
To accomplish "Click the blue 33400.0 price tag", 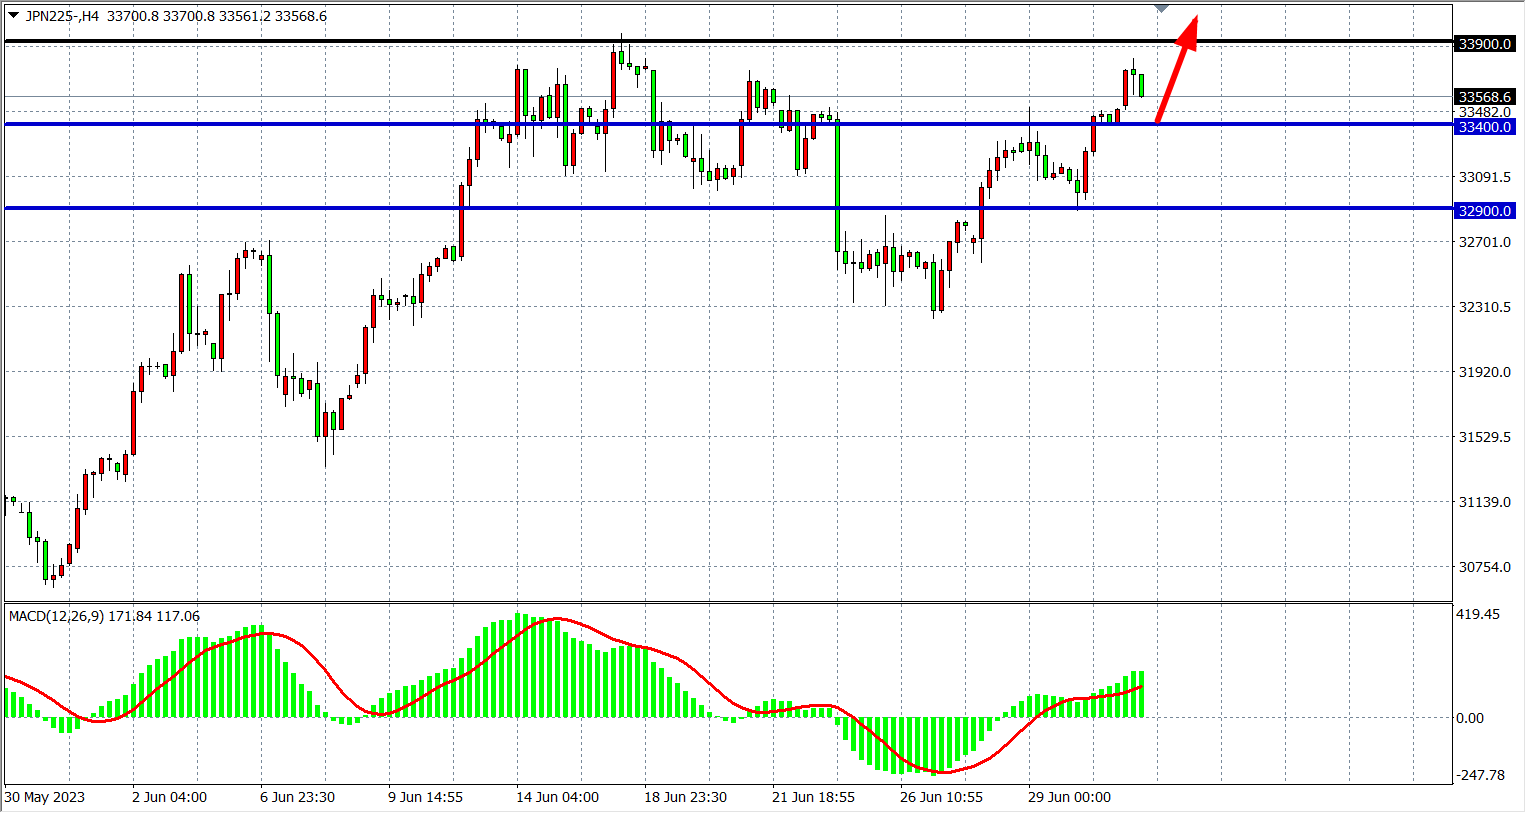I will point(1485,127).
